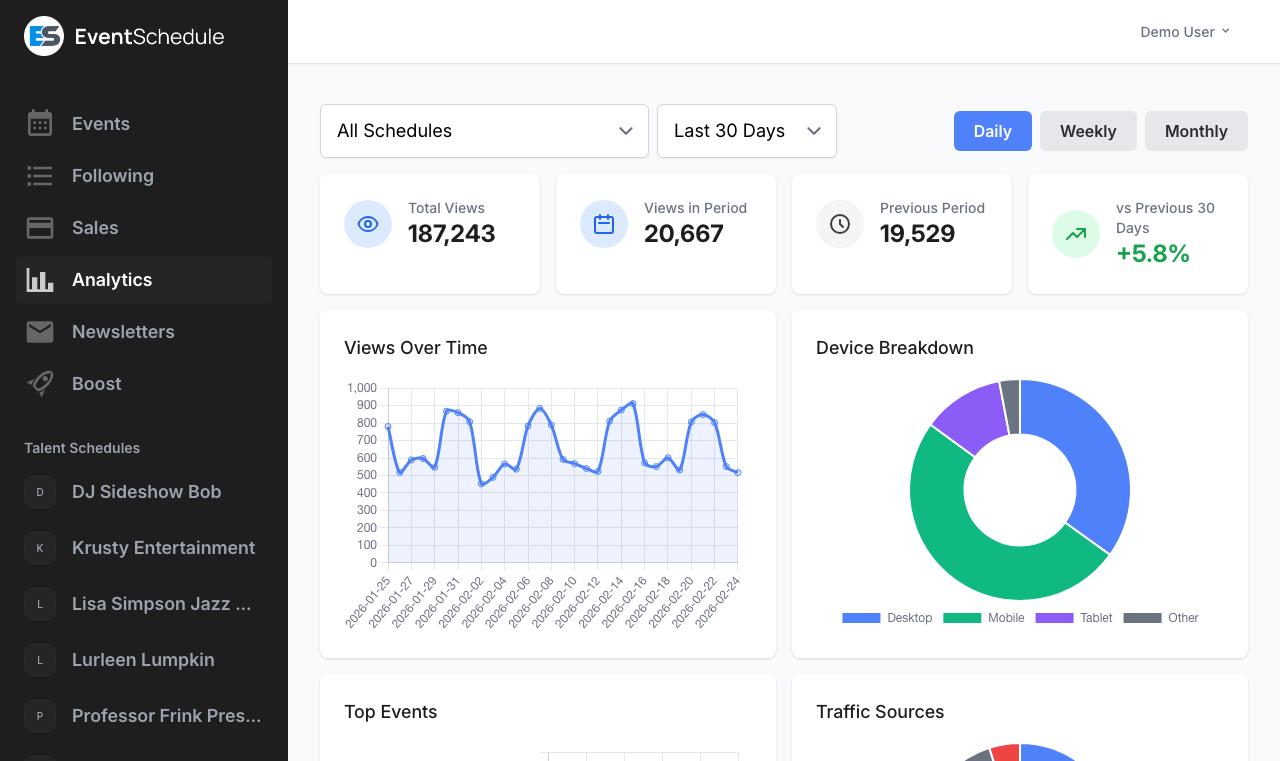Viewport: 1280px width, 761px height.
Task: Click the Following list icon
Action: click(x=39, y=175)
